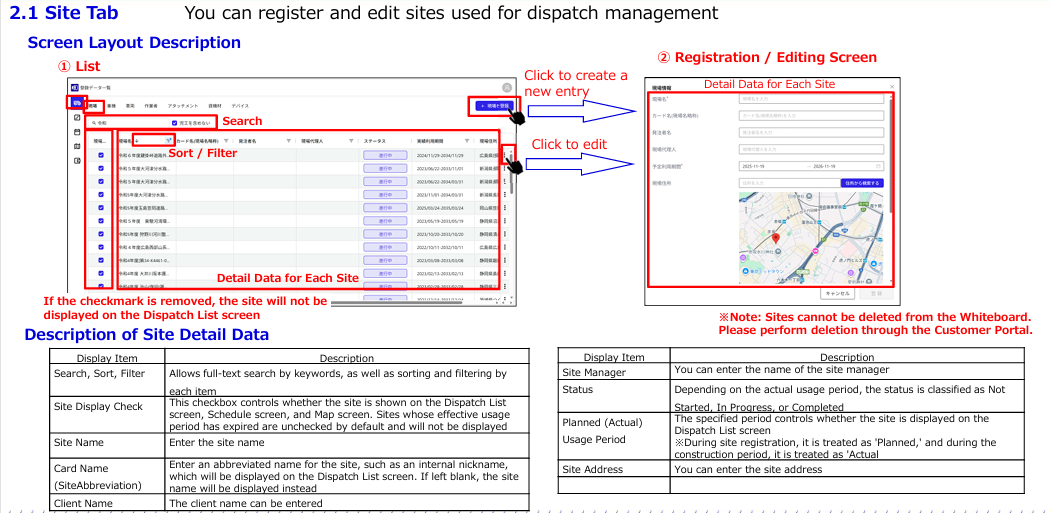
Task: Click the edit note icon in the left sidebar
Action: pyautogui.click(x=76, y=117)
